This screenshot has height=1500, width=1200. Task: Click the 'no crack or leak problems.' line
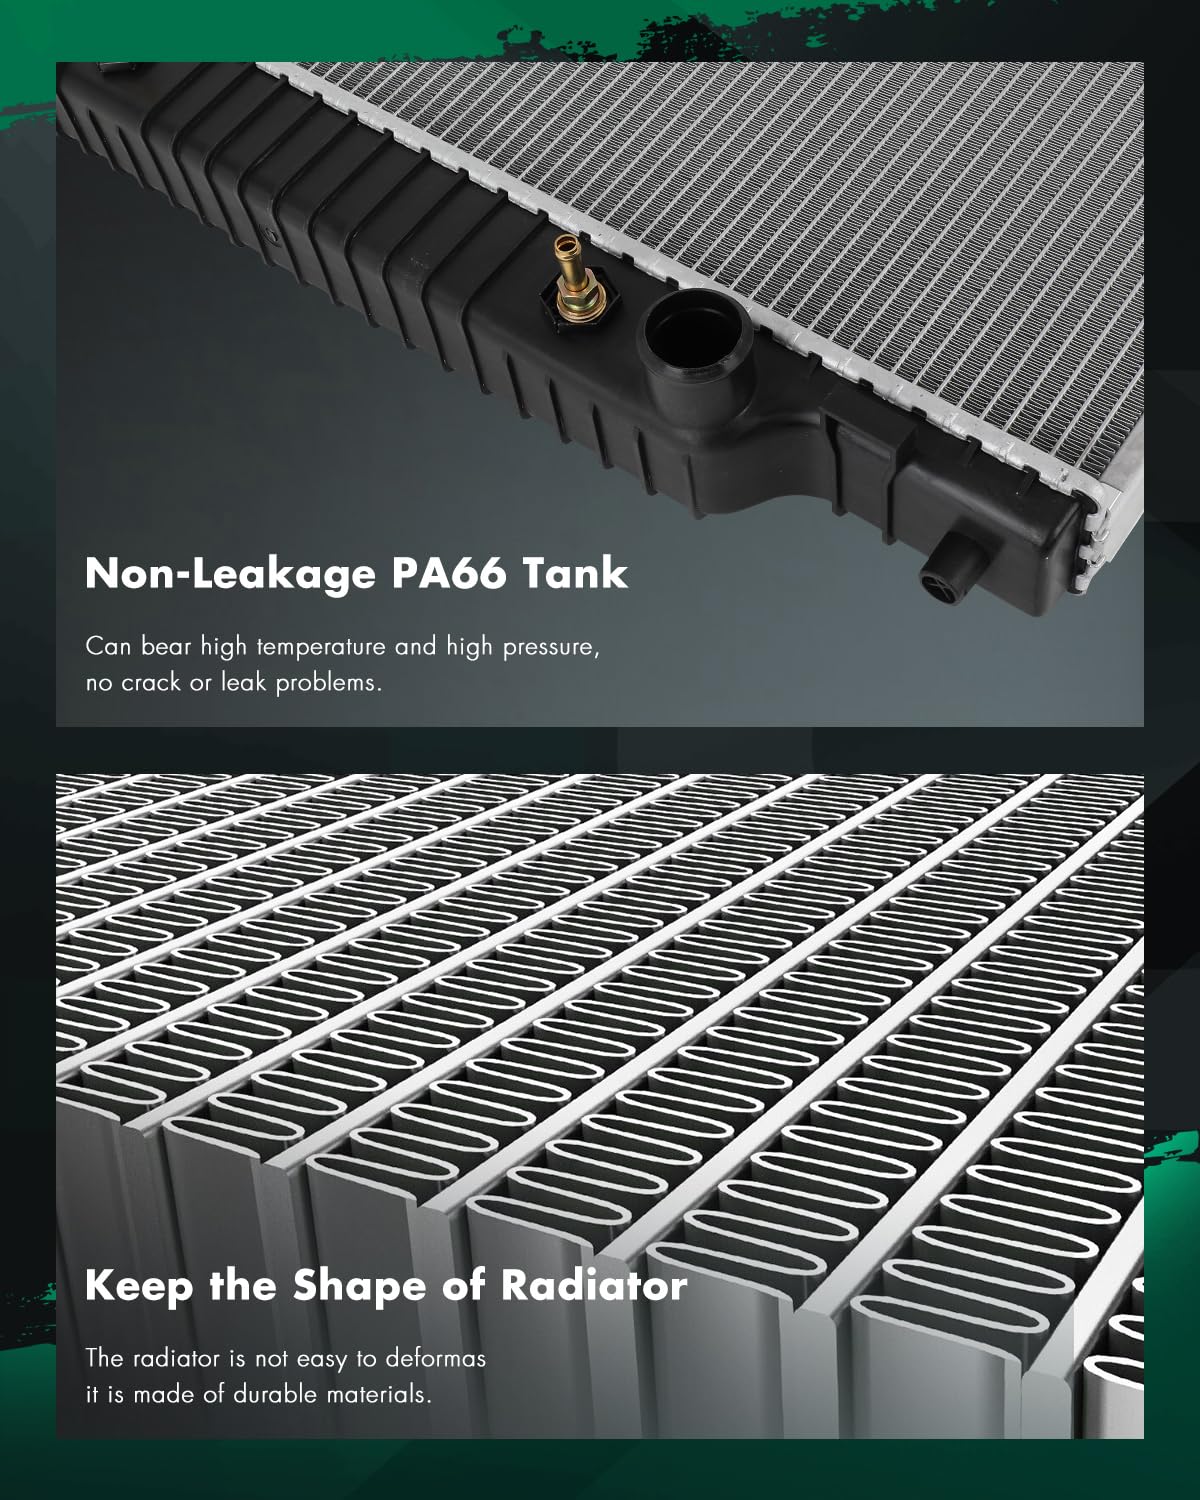pos(234,683)
